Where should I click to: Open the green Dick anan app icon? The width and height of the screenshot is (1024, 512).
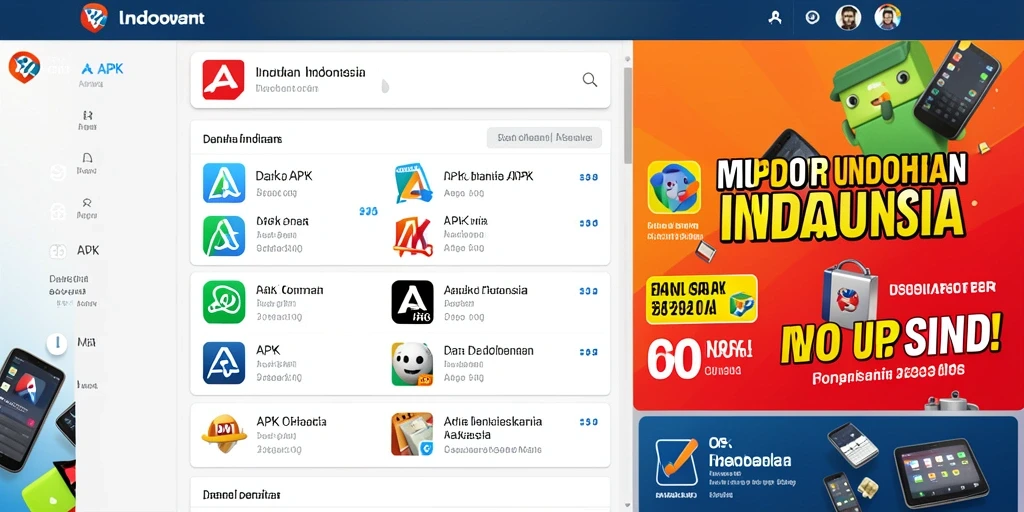[224, 236]
